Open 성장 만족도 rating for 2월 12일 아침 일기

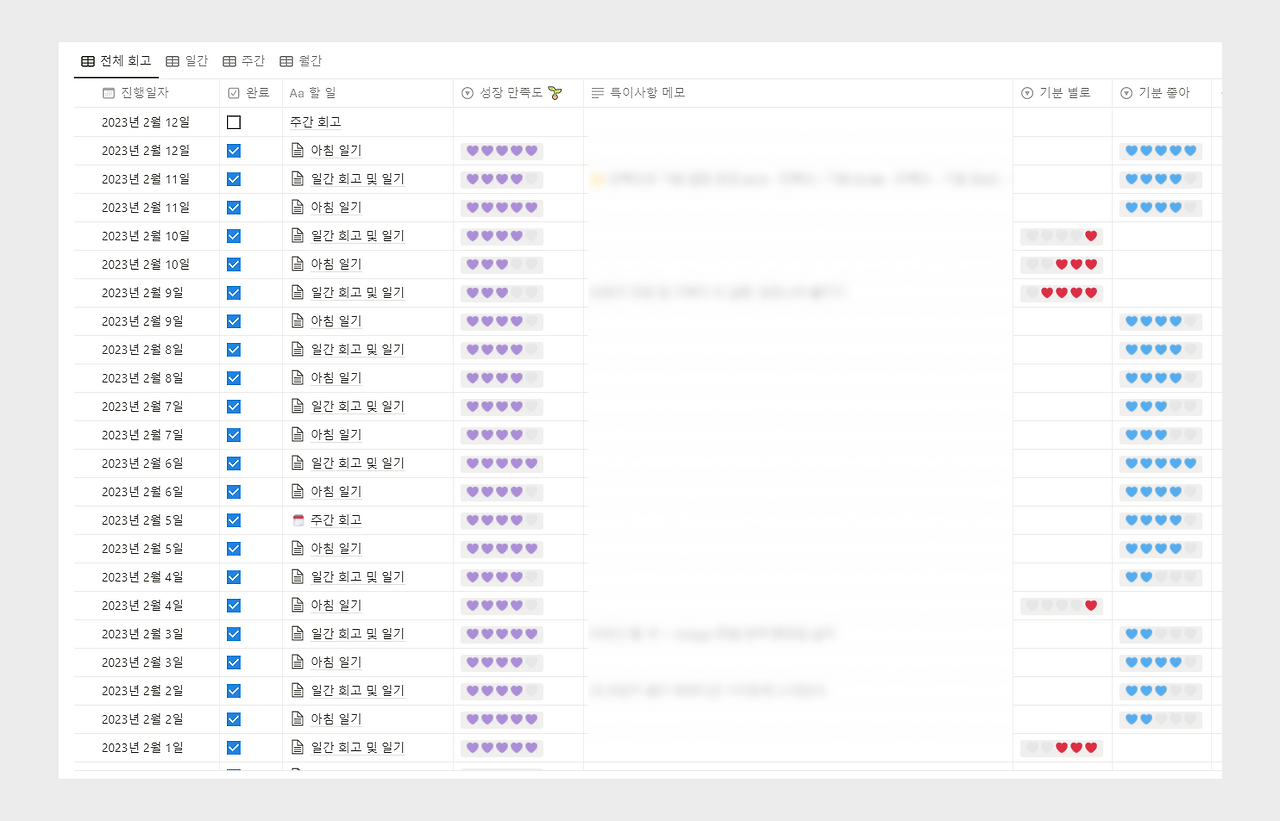[502, 151]
